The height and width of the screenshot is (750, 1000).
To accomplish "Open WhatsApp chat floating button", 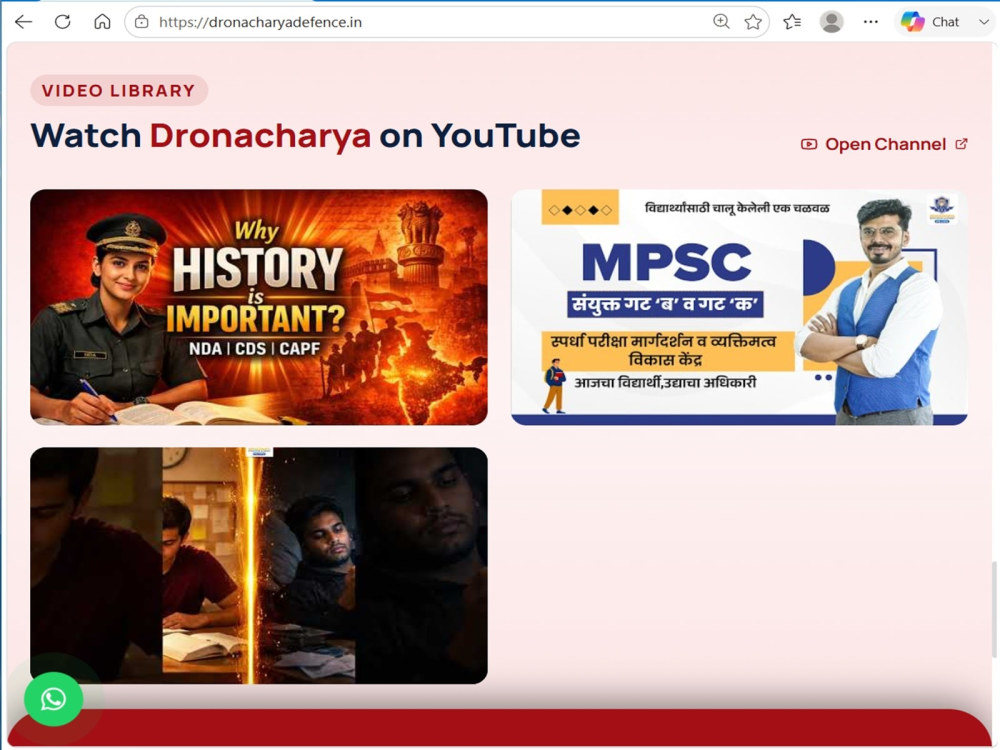I will 54,699.
